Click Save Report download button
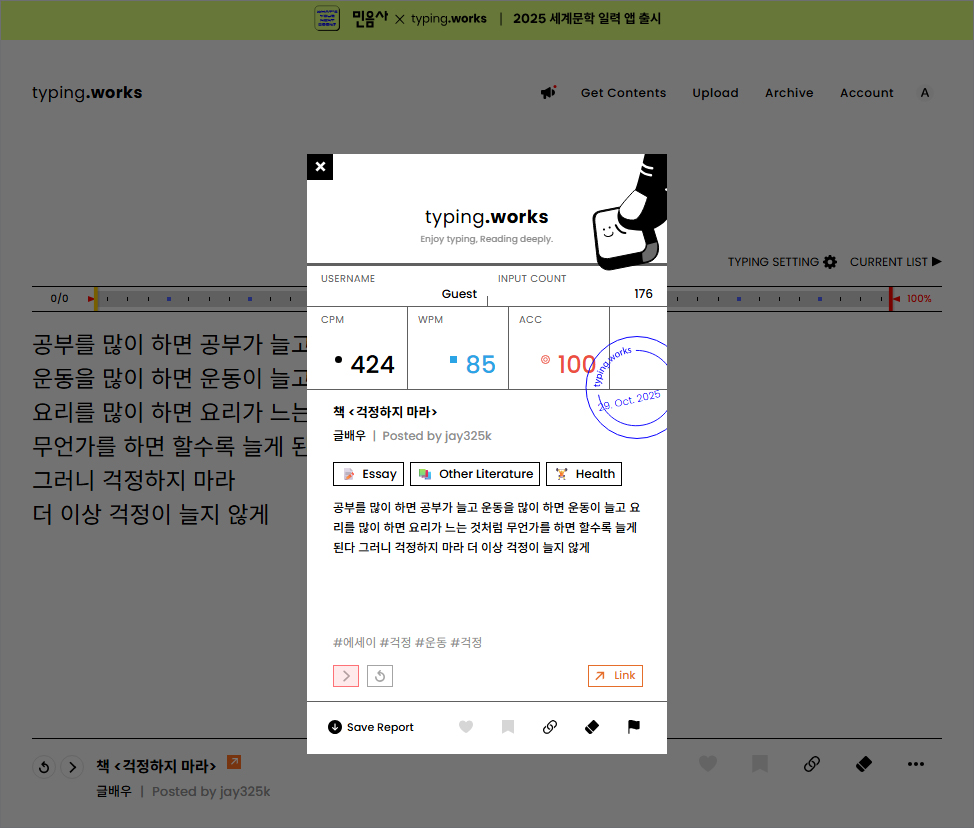This screenshot has height=828, width=974. 371,727
